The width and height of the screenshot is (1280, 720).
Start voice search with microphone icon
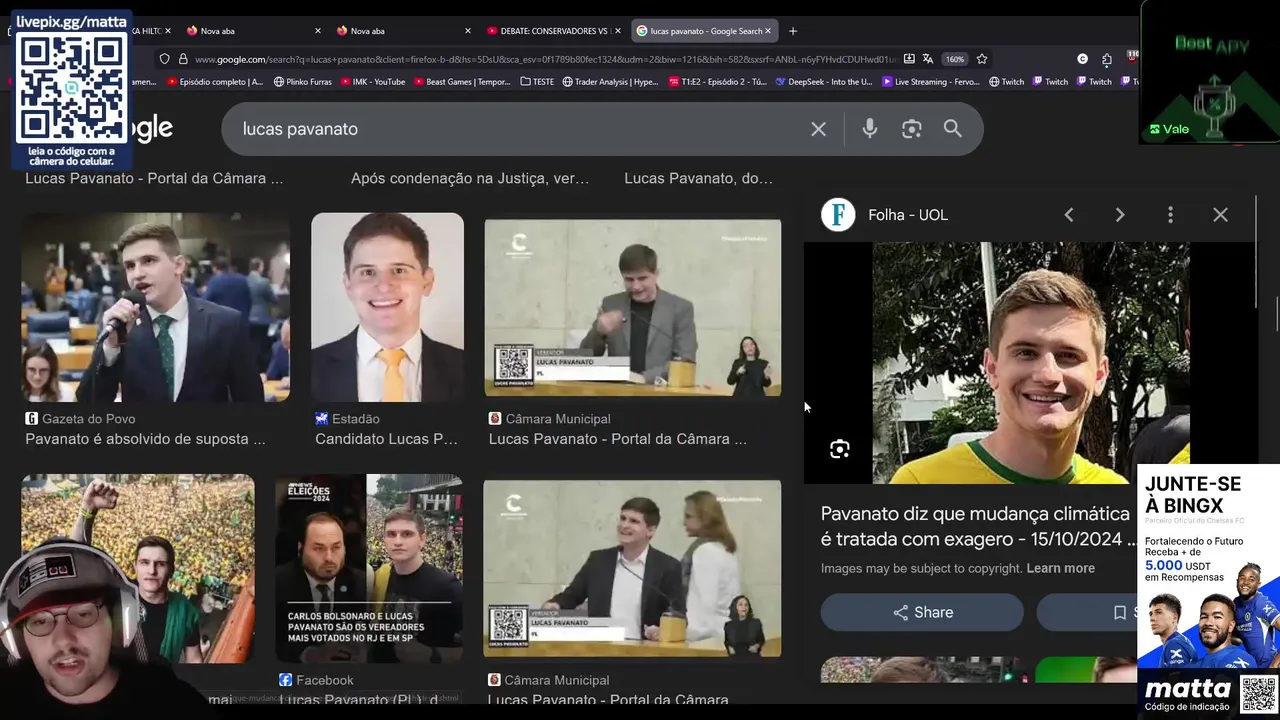point(869,129)
